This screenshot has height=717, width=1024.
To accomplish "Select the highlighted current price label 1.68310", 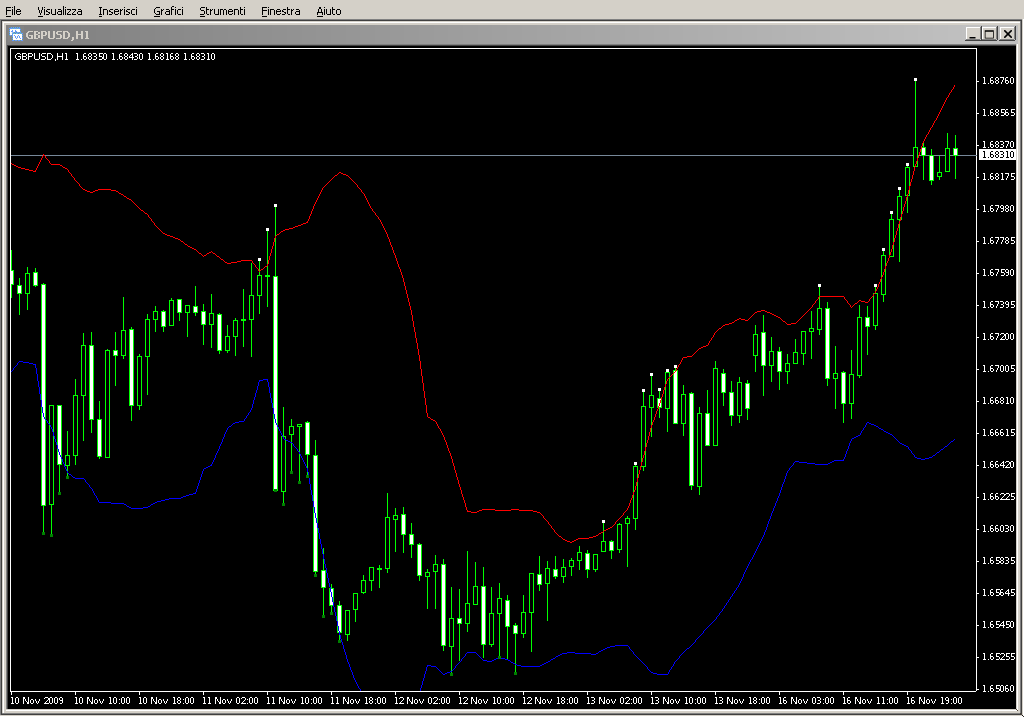I will coord(998,155).
